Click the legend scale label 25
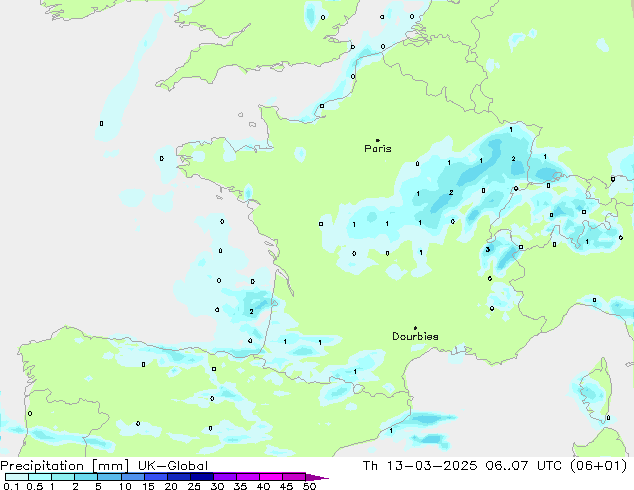 194,486
